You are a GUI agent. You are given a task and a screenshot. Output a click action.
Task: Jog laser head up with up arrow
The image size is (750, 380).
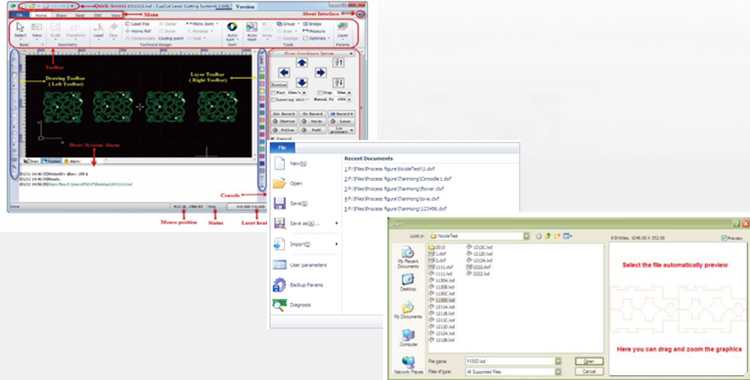pyautogui.click(x=302, y=63)
